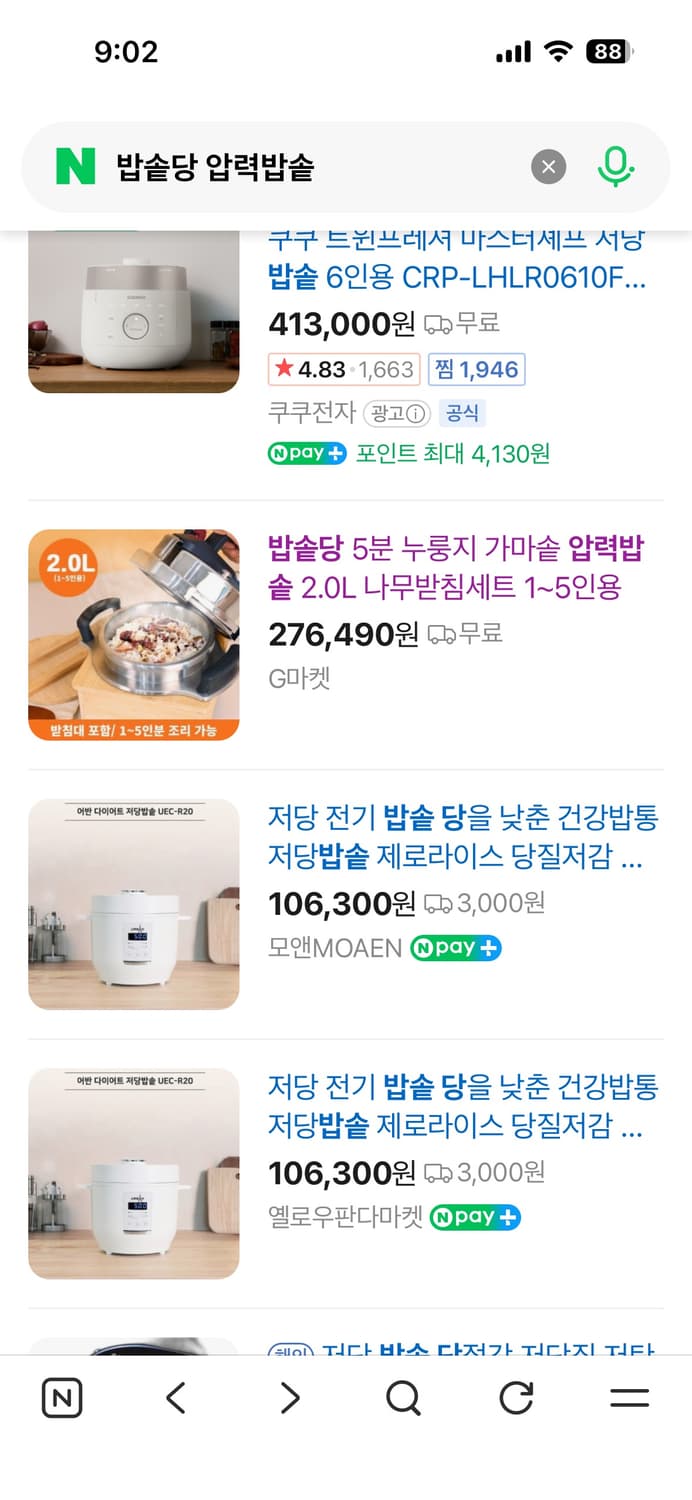
Task: Refresh the page with the reload icon
Action: click(x=515, y=1397)
